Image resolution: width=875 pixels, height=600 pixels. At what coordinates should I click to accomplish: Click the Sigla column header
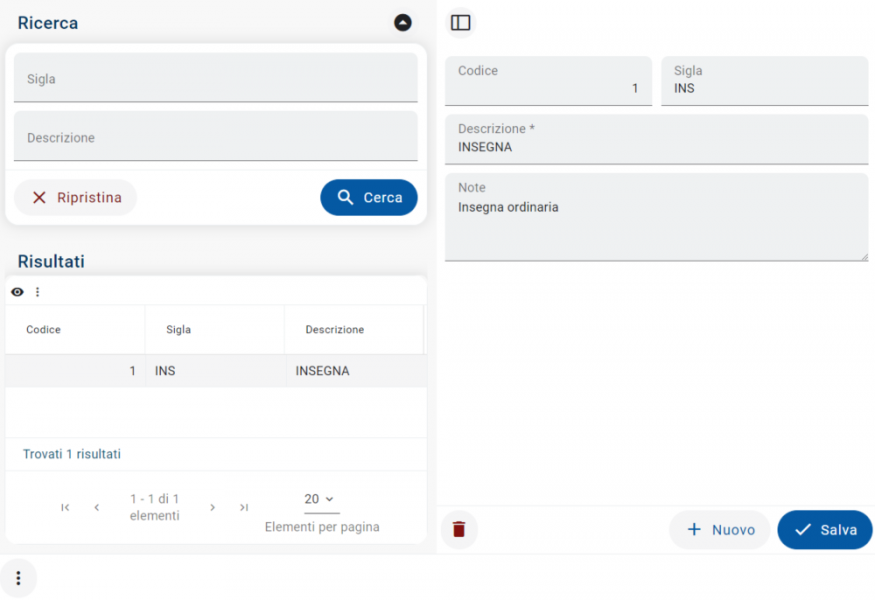click(x=179, y=330)
